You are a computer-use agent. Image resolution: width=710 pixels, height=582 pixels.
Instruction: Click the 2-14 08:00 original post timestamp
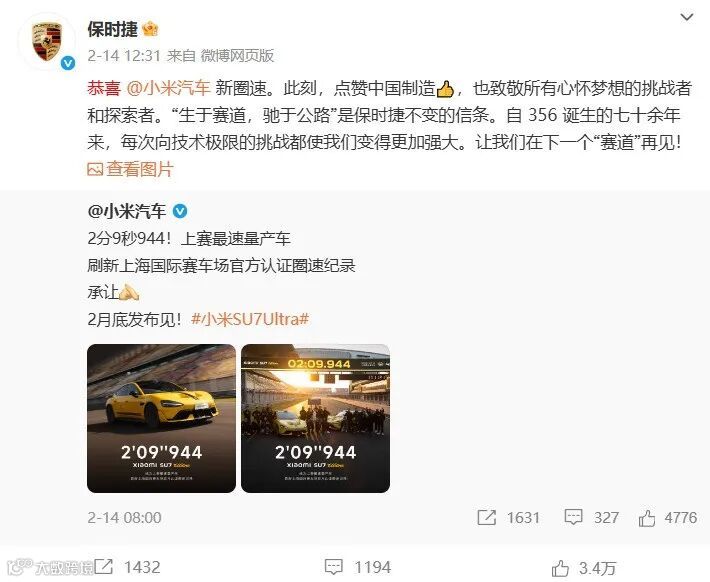click(125, 518)
